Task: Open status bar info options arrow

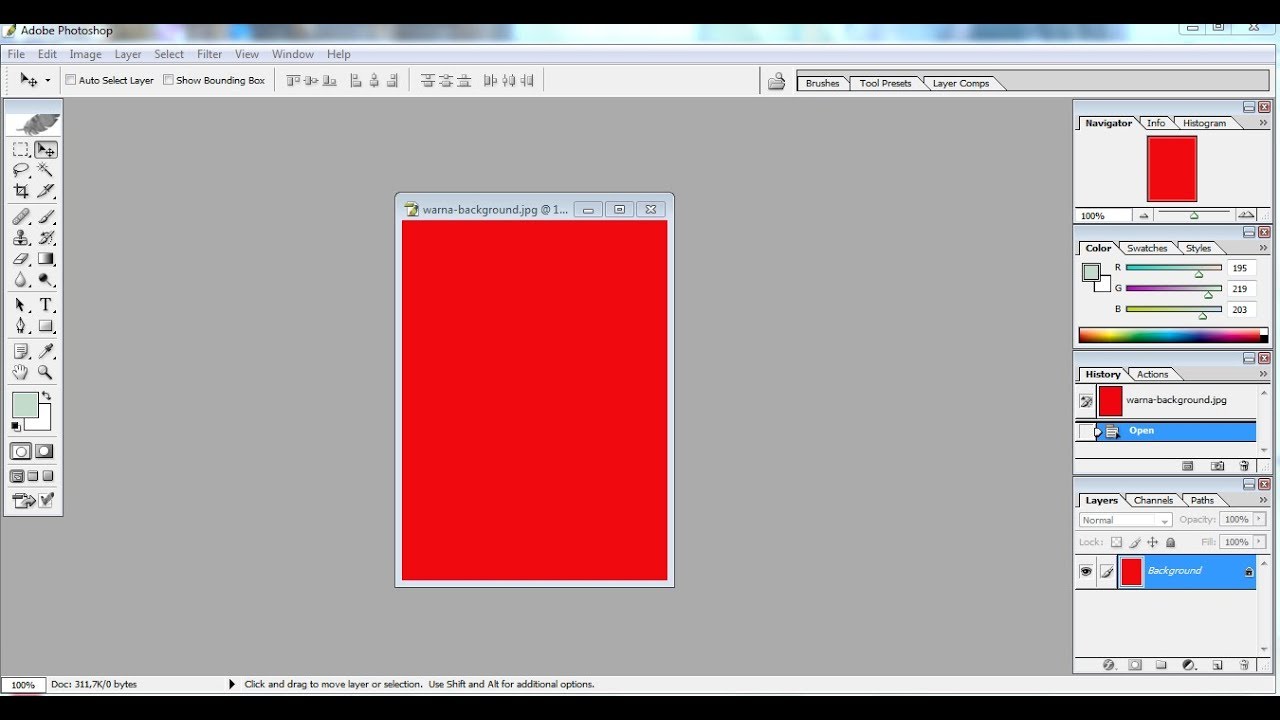Action: click(x=232, y=684)
